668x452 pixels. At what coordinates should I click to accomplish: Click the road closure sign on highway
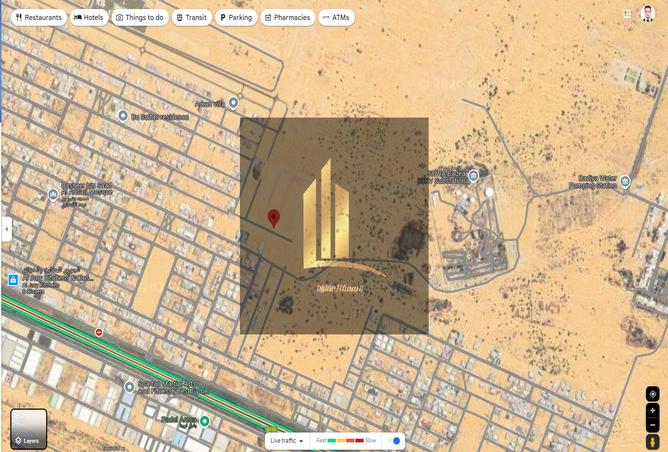pos(99,332)
